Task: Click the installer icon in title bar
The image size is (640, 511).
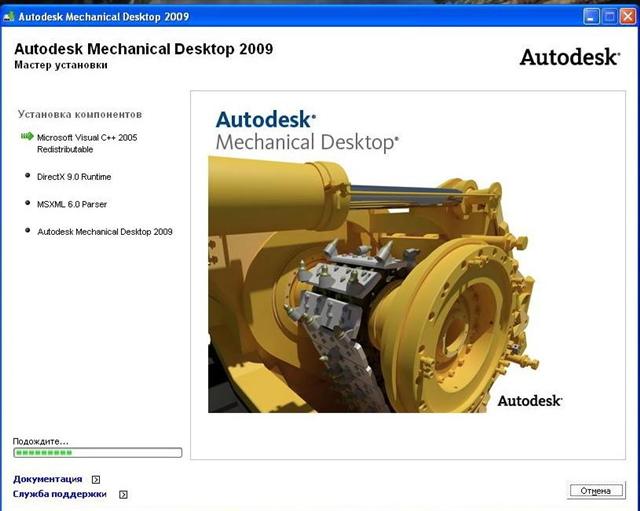Action: pyautogui.click(x=8, y=17)
